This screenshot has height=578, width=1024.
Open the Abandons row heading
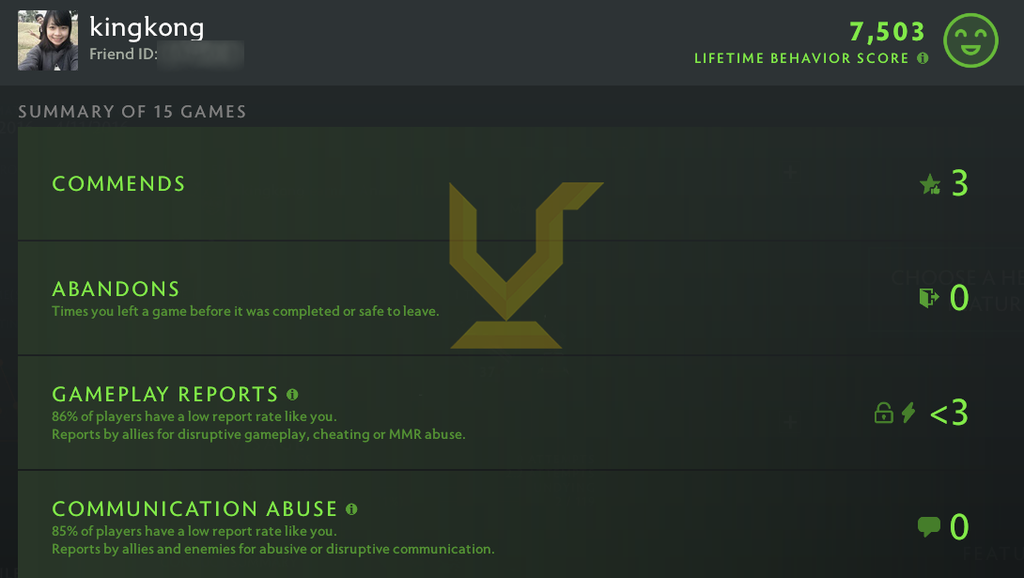click(116, 289)
